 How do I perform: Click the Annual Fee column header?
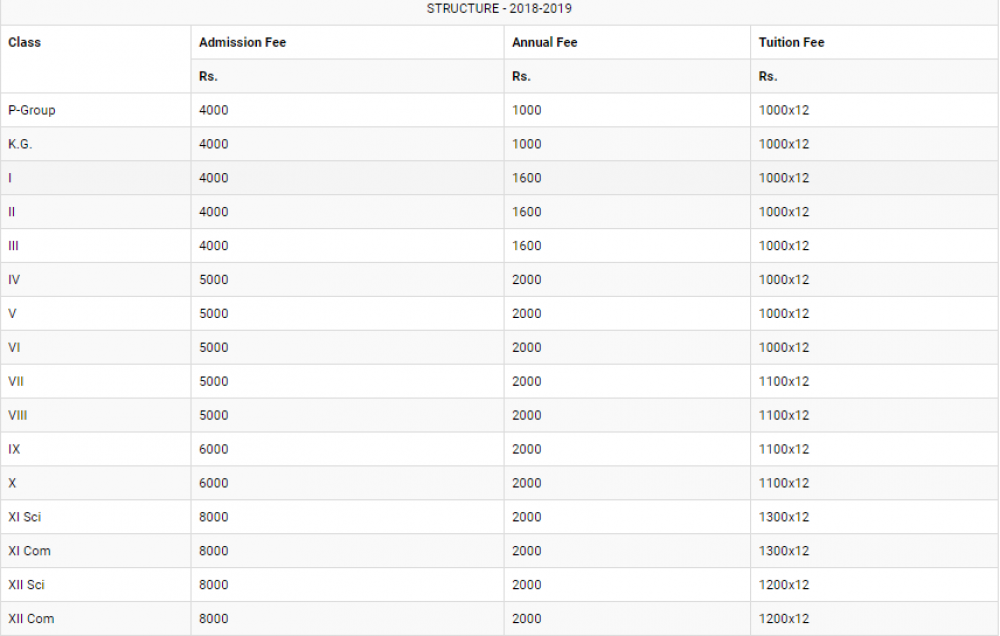pyautogui.click(x=545, y=42)
